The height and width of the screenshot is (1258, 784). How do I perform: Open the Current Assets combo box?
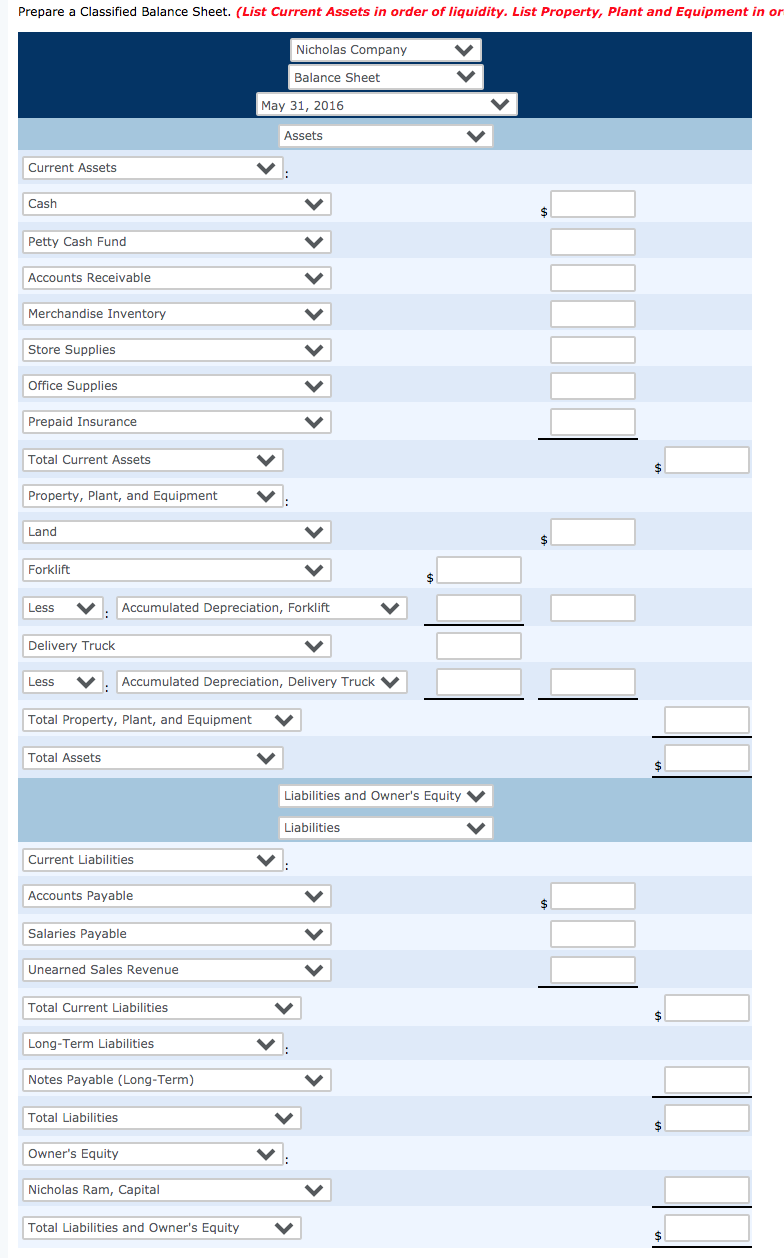point(265,167)
